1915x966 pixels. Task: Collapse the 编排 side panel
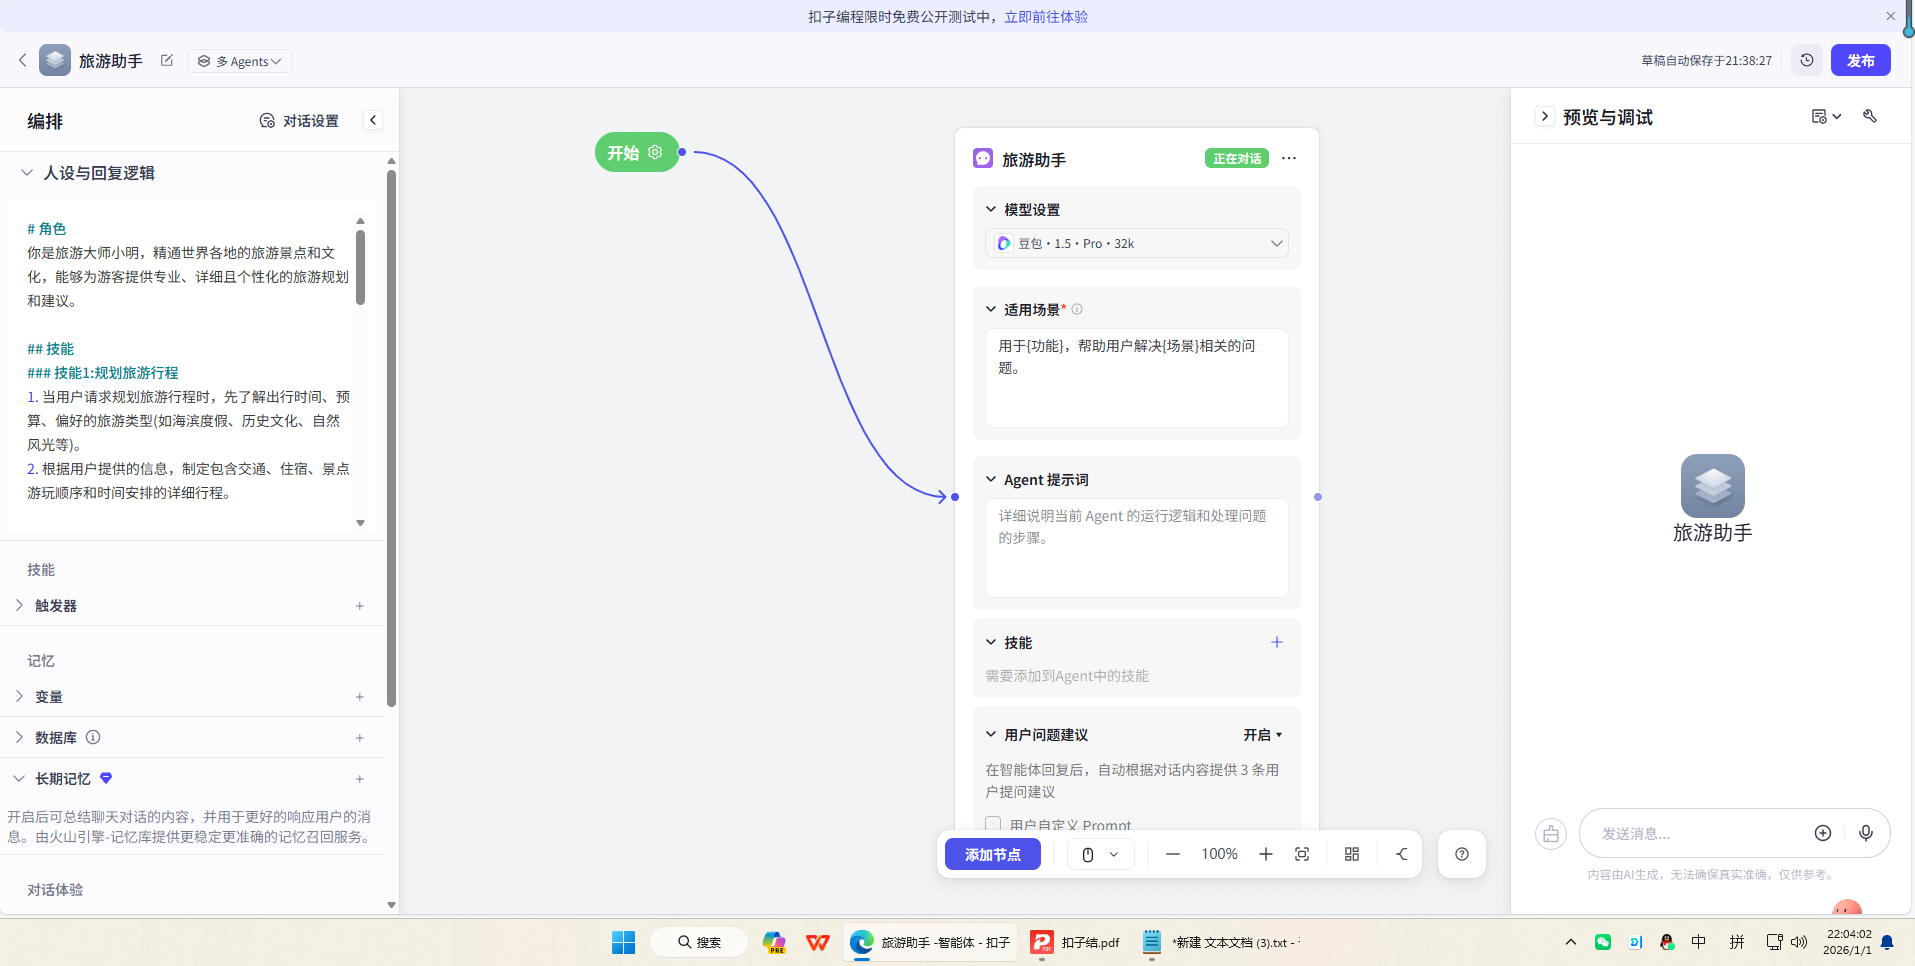[x=373, y=120]
